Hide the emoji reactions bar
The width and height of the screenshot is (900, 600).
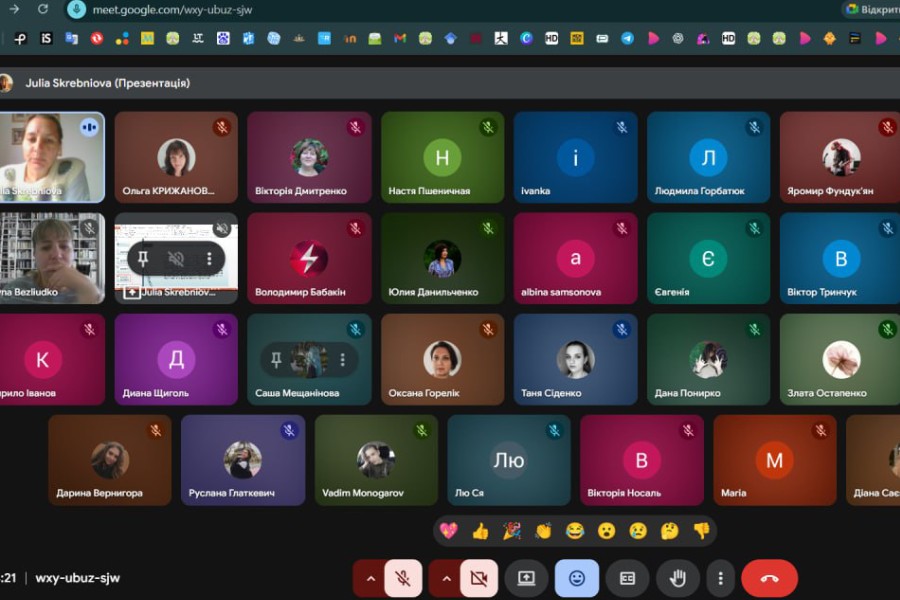pyautogui.click(x=577, y=578)
